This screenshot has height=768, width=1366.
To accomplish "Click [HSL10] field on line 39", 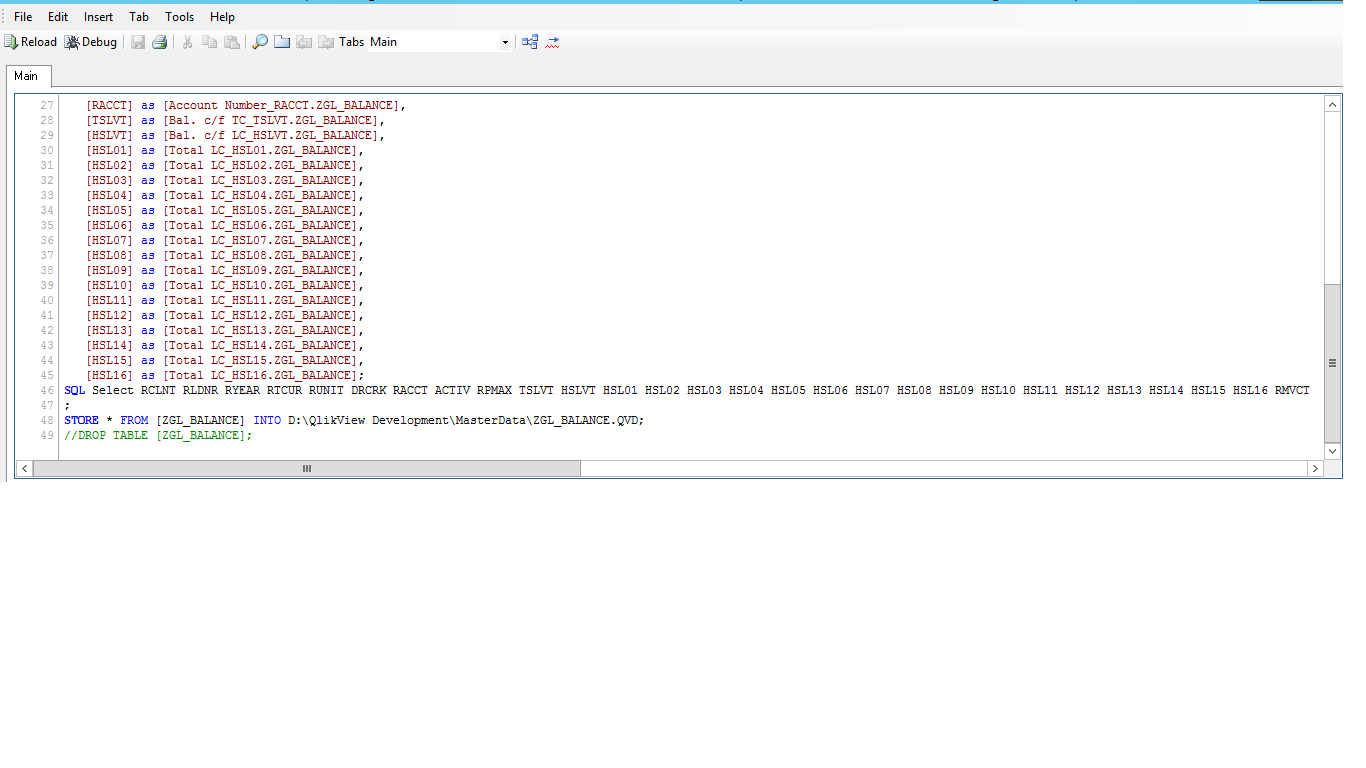I will tap(110, 285).
